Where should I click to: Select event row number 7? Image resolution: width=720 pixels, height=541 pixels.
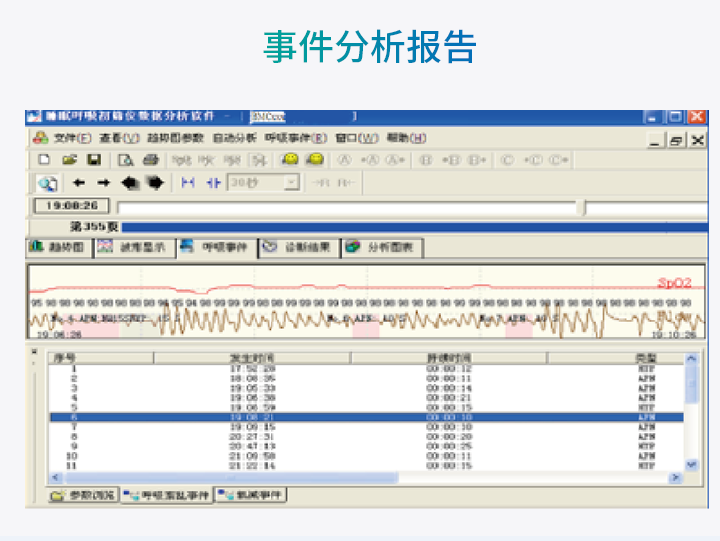366,427
